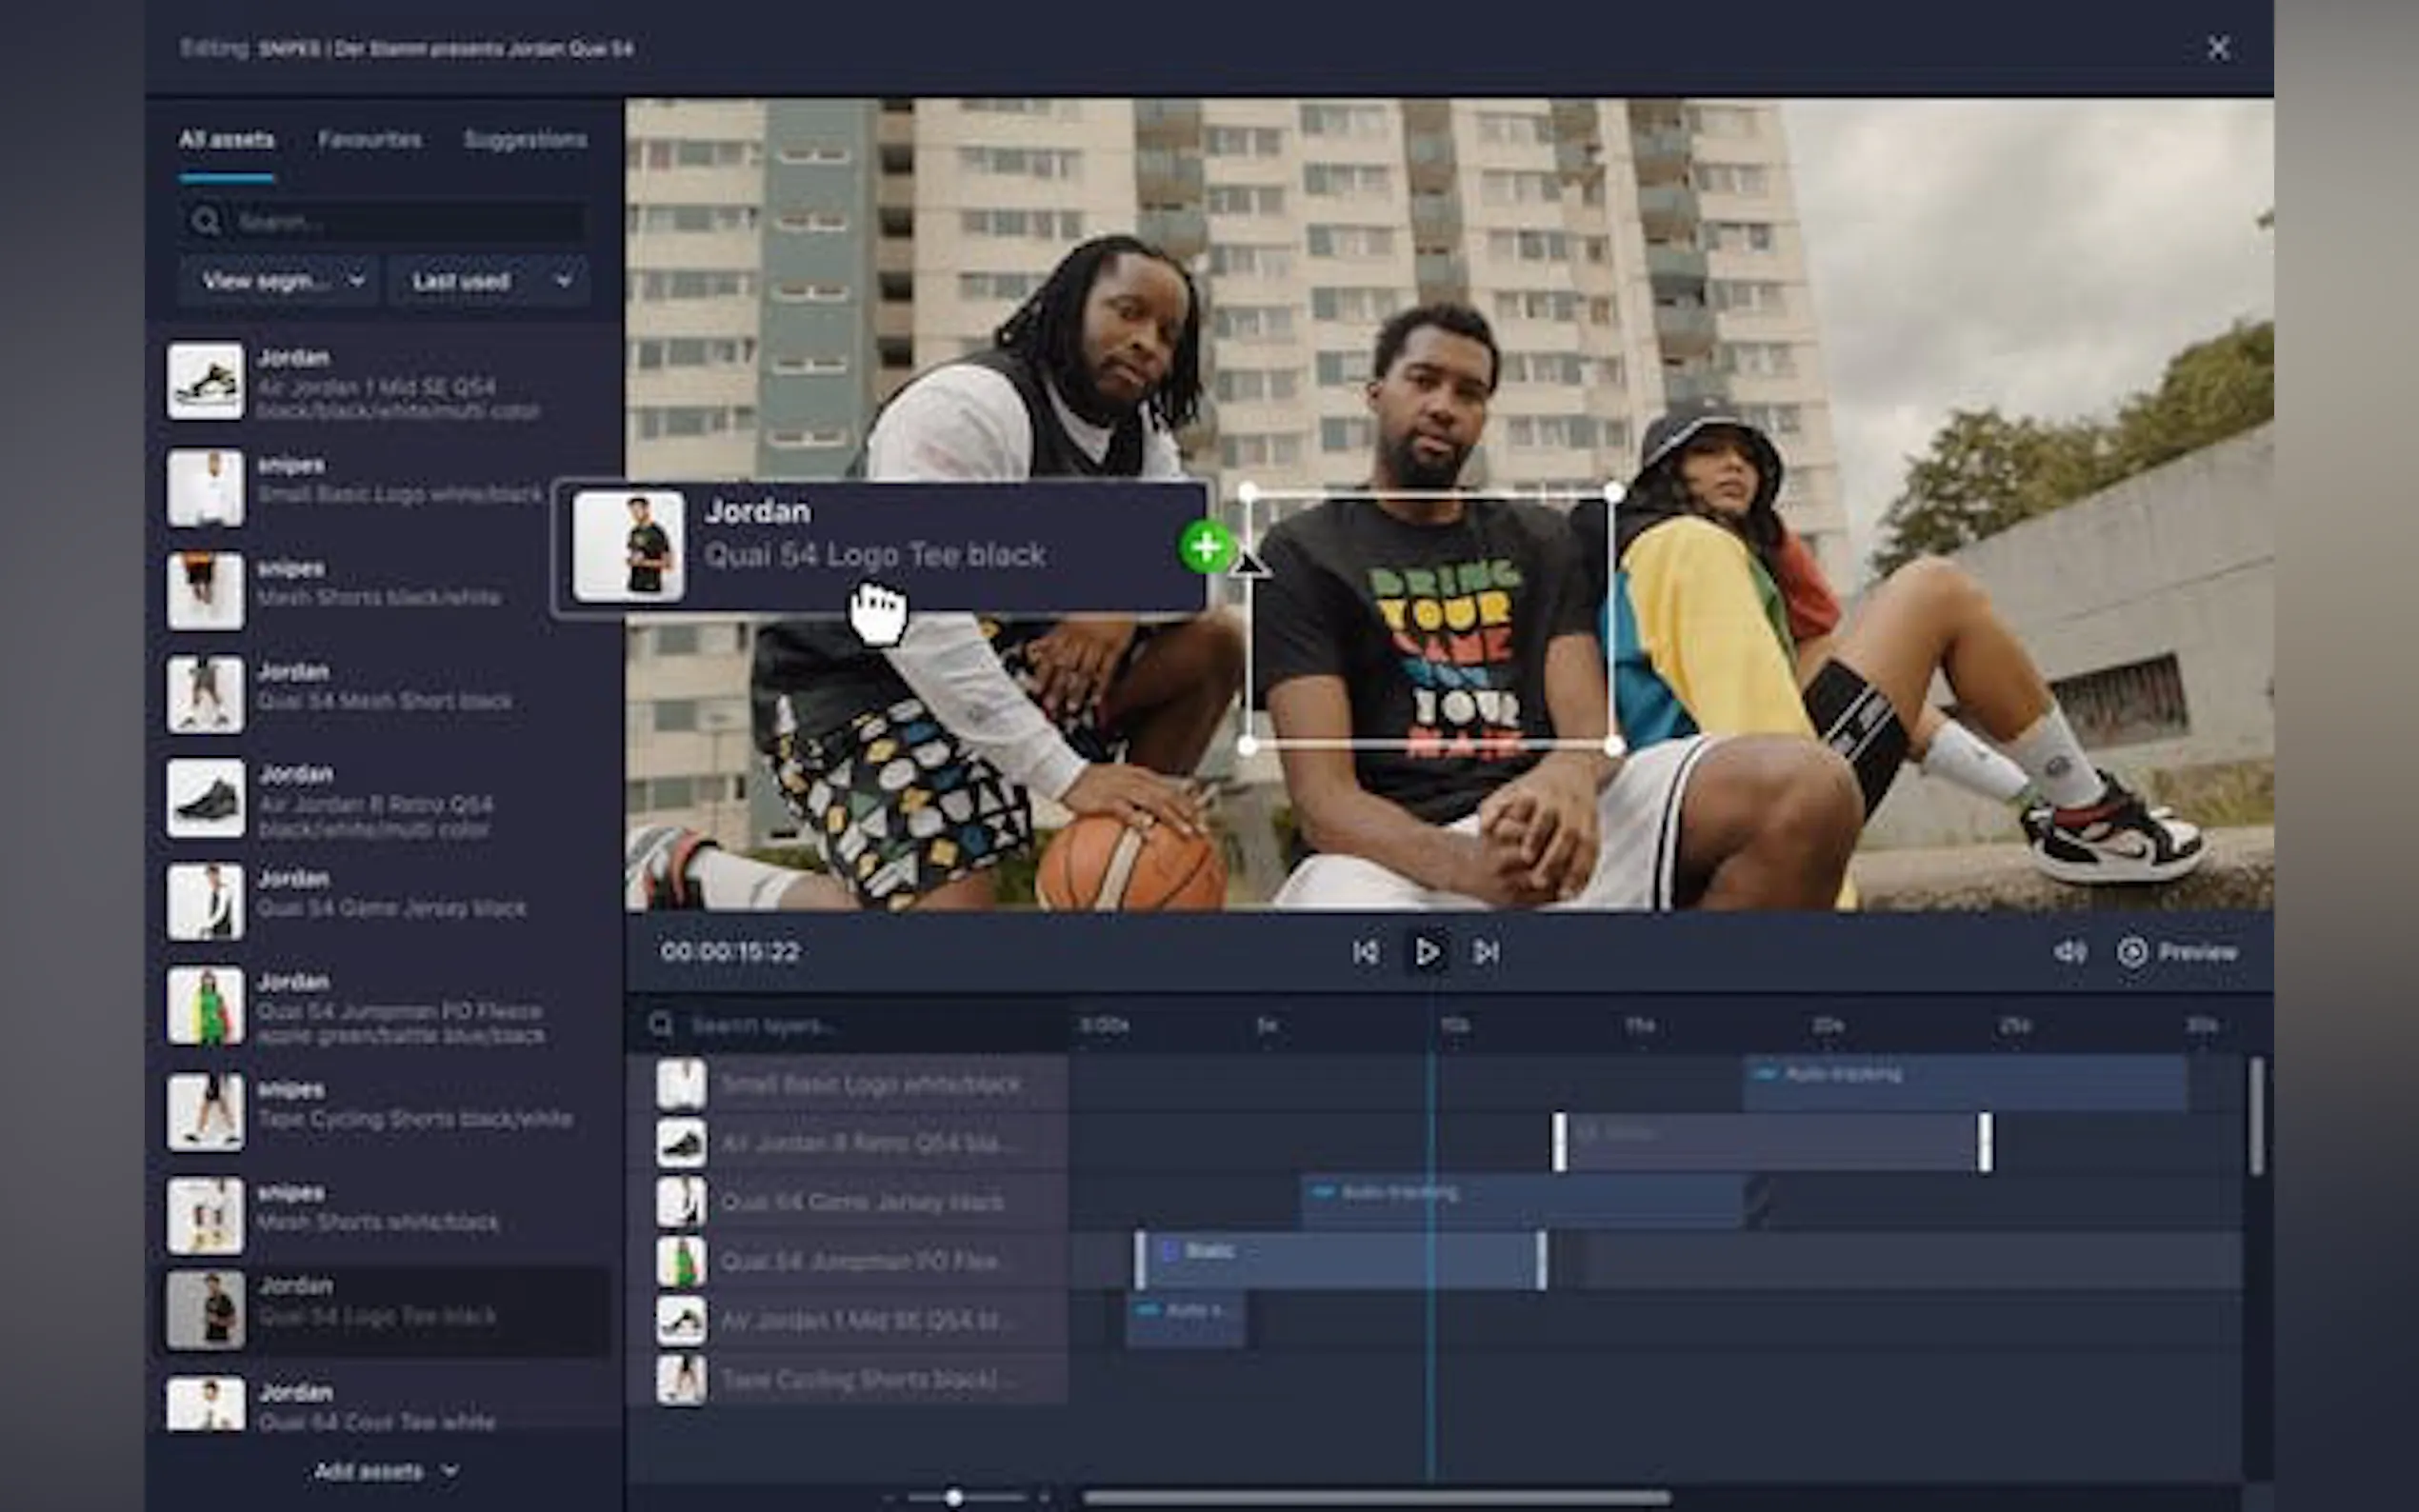The height and width of the screenshot is (1512, 2419).
Task: Select the Air Jordan 1 Mid SE Q54 layer
Action: (x=848, y=1321)
